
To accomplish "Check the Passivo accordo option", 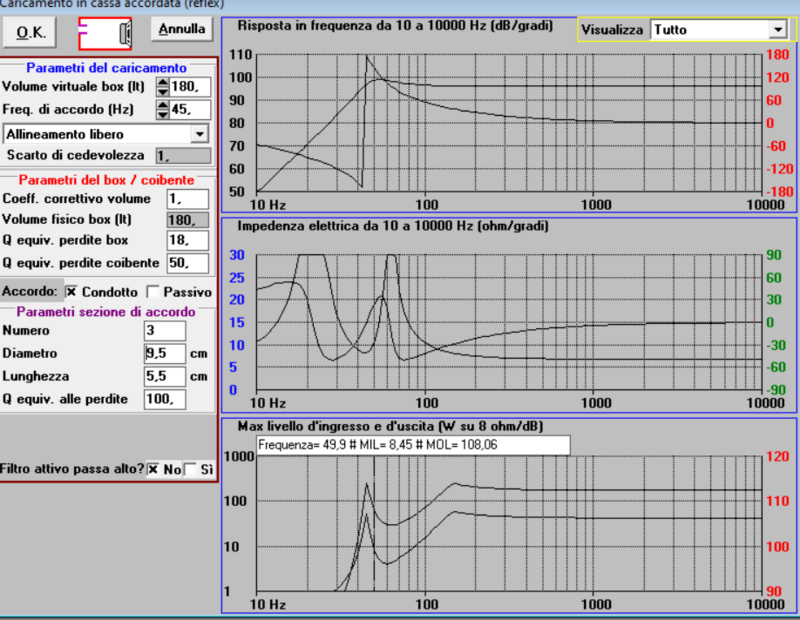I will click(x=153, y=292).
